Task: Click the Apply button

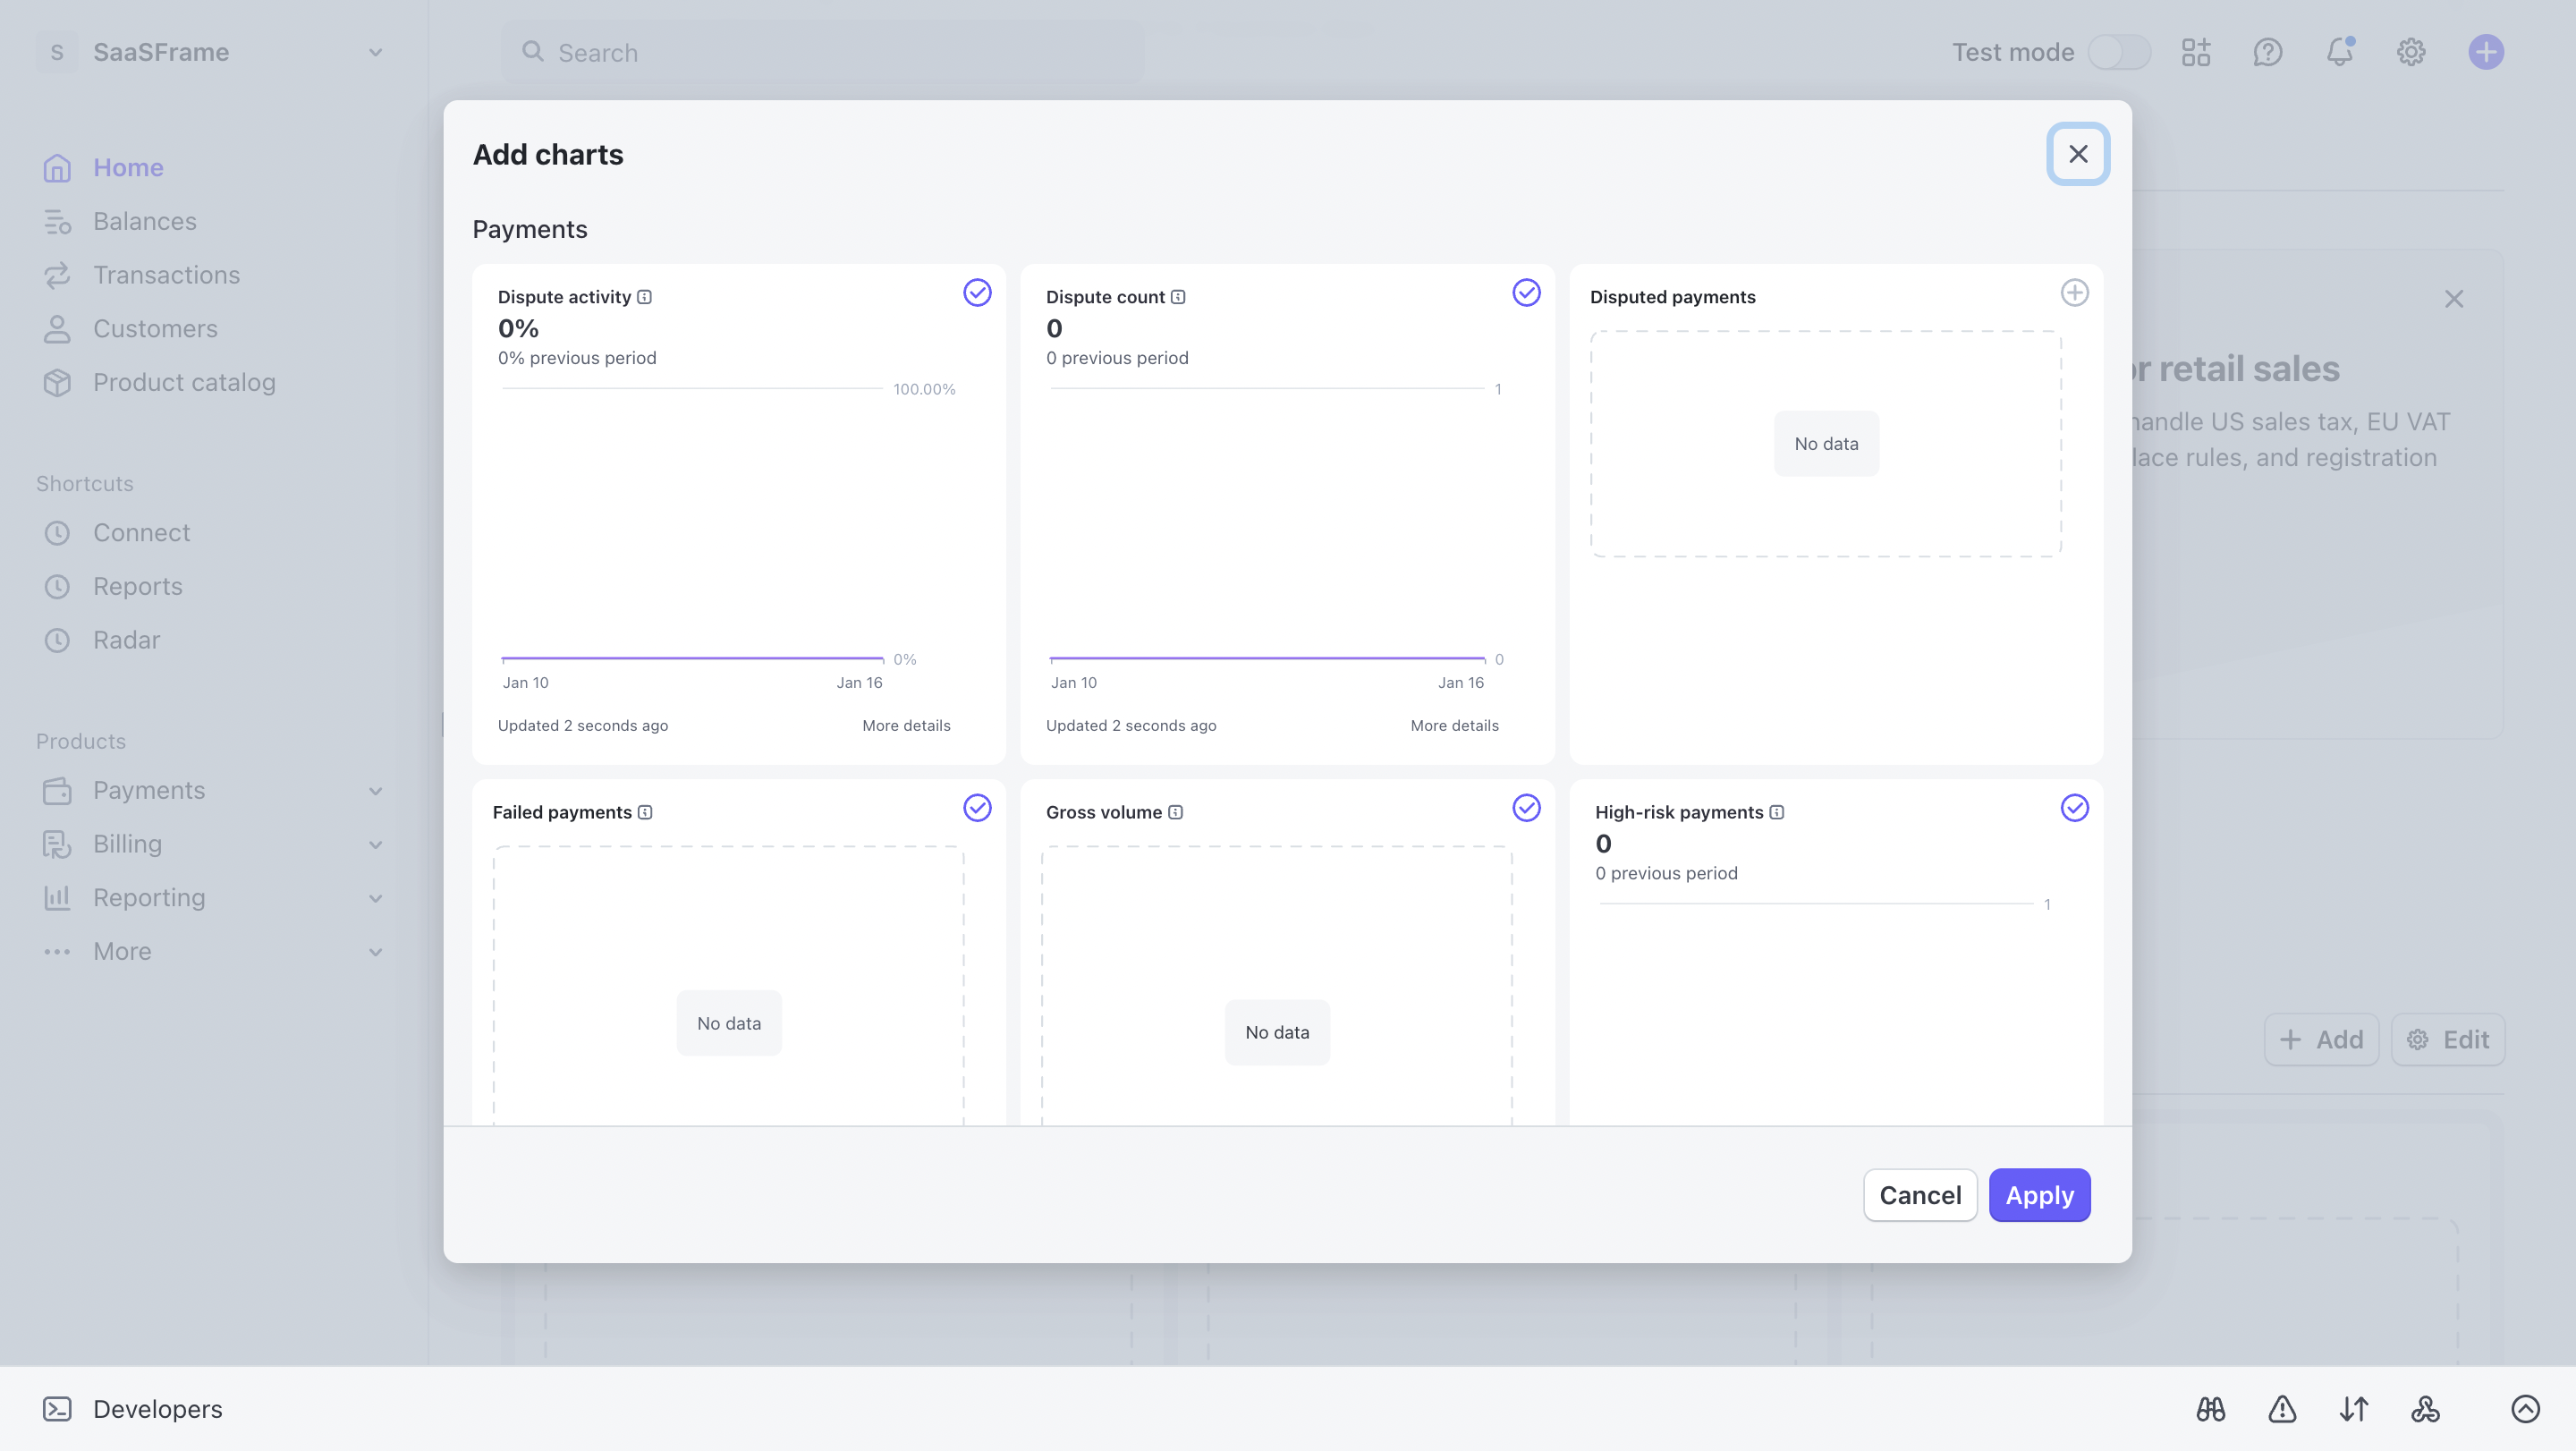Action: [2039, 1194]
